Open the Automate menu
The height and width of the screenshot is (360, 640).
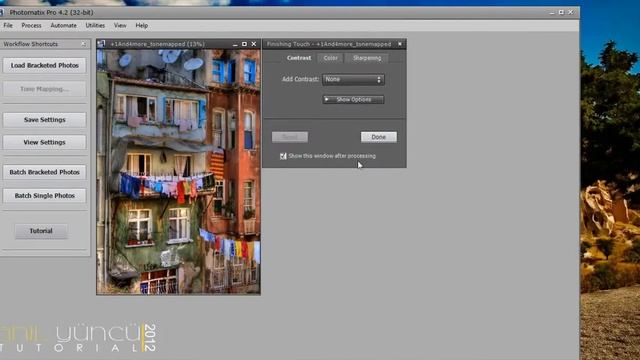63,25
